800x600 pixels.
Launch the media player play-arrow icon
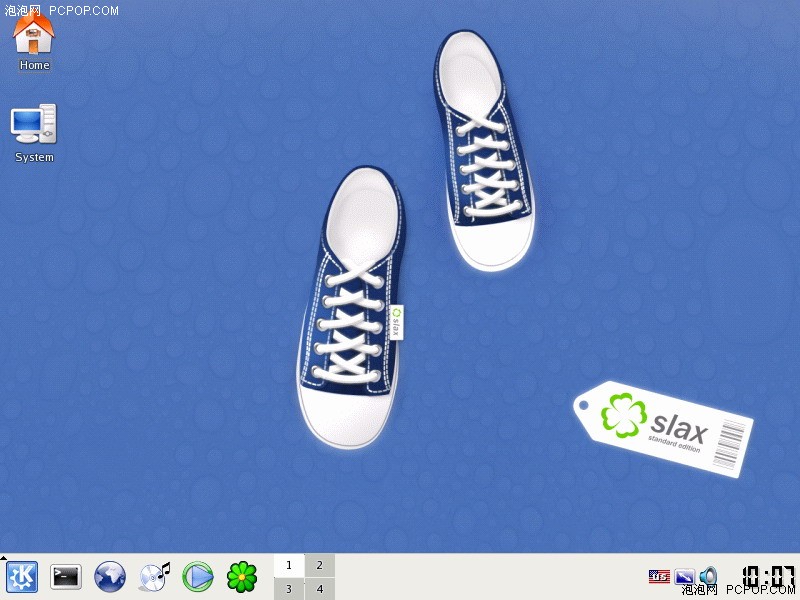(x=197, y=577)
